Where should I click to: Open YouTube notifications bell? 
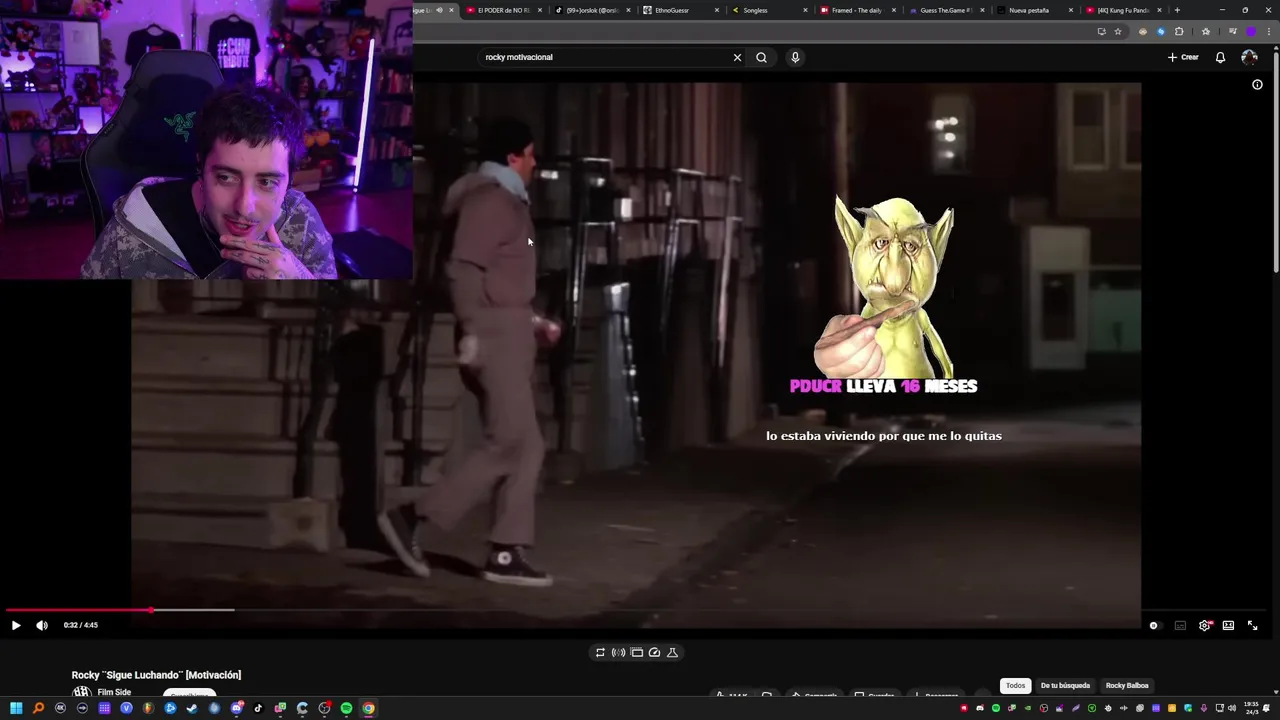1220,57
